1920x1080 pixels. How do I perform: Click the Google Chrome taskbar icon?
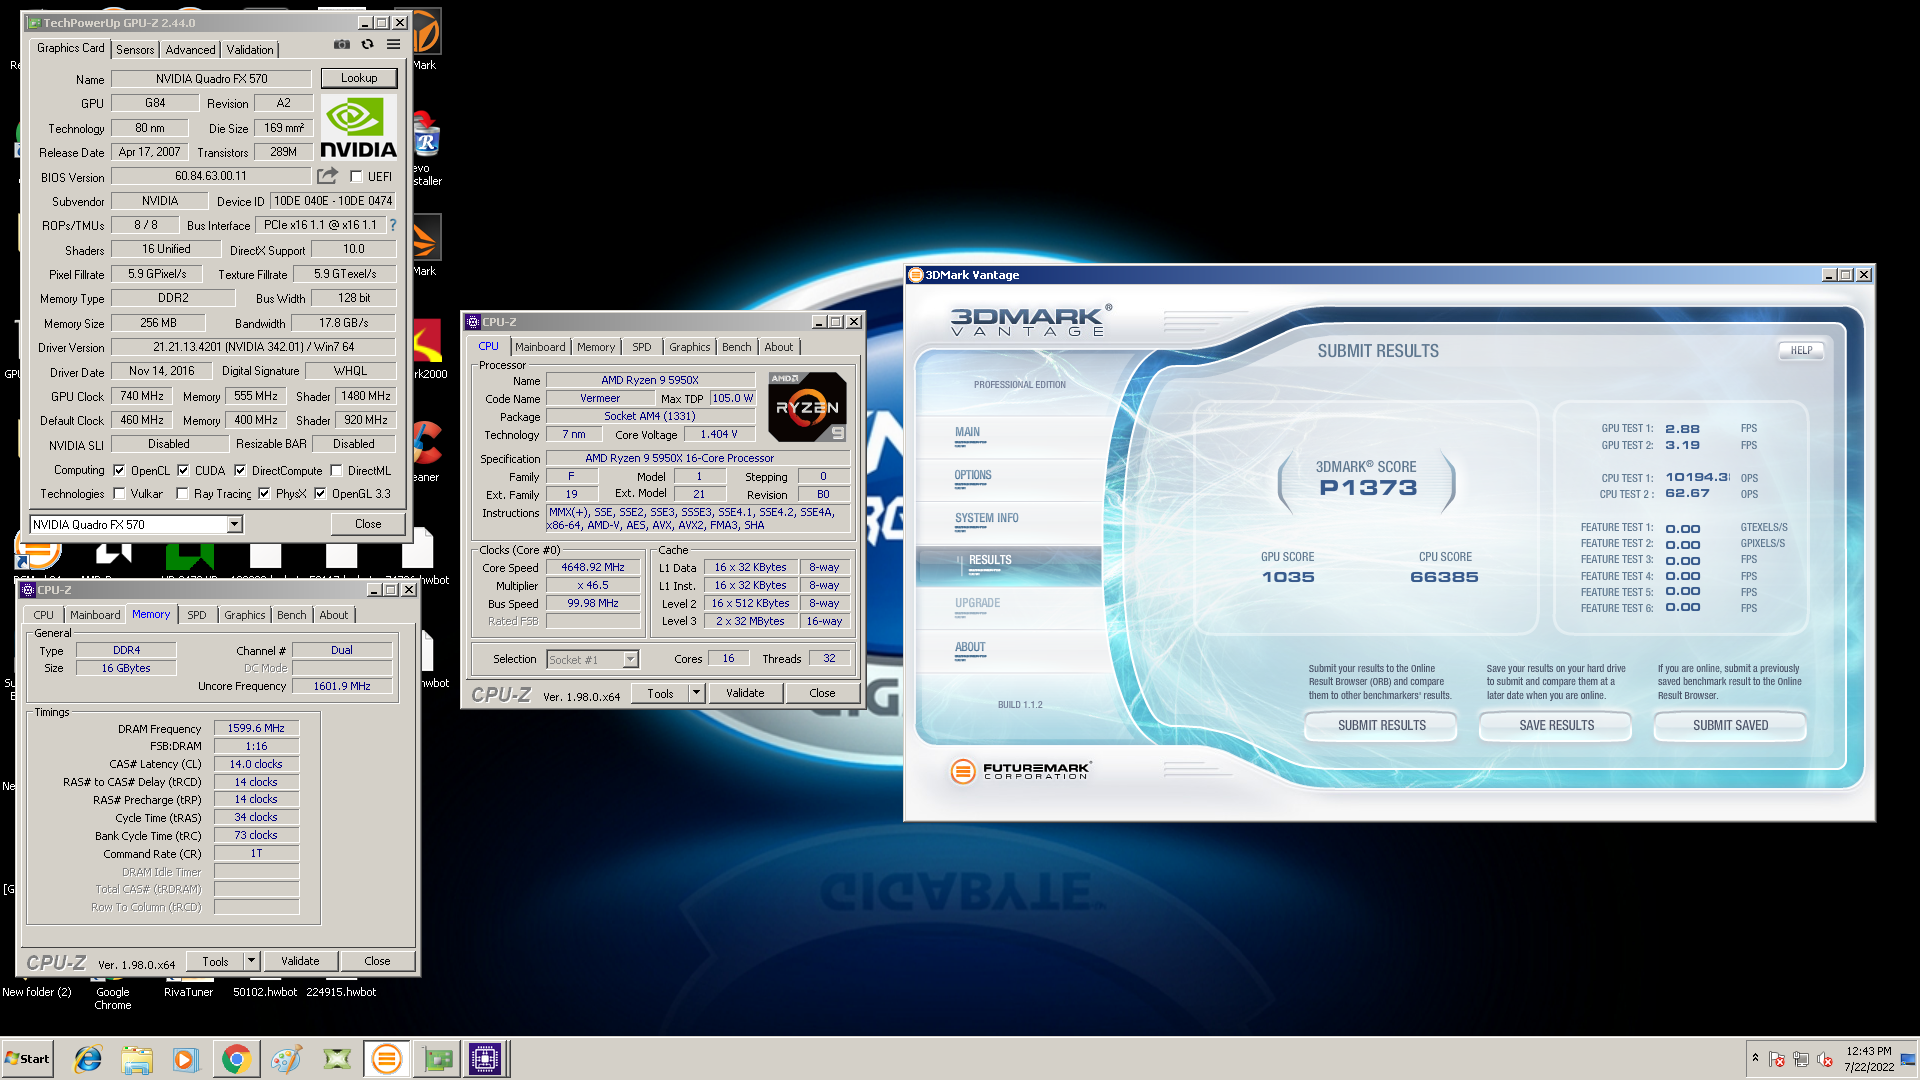pos(236,1059)
